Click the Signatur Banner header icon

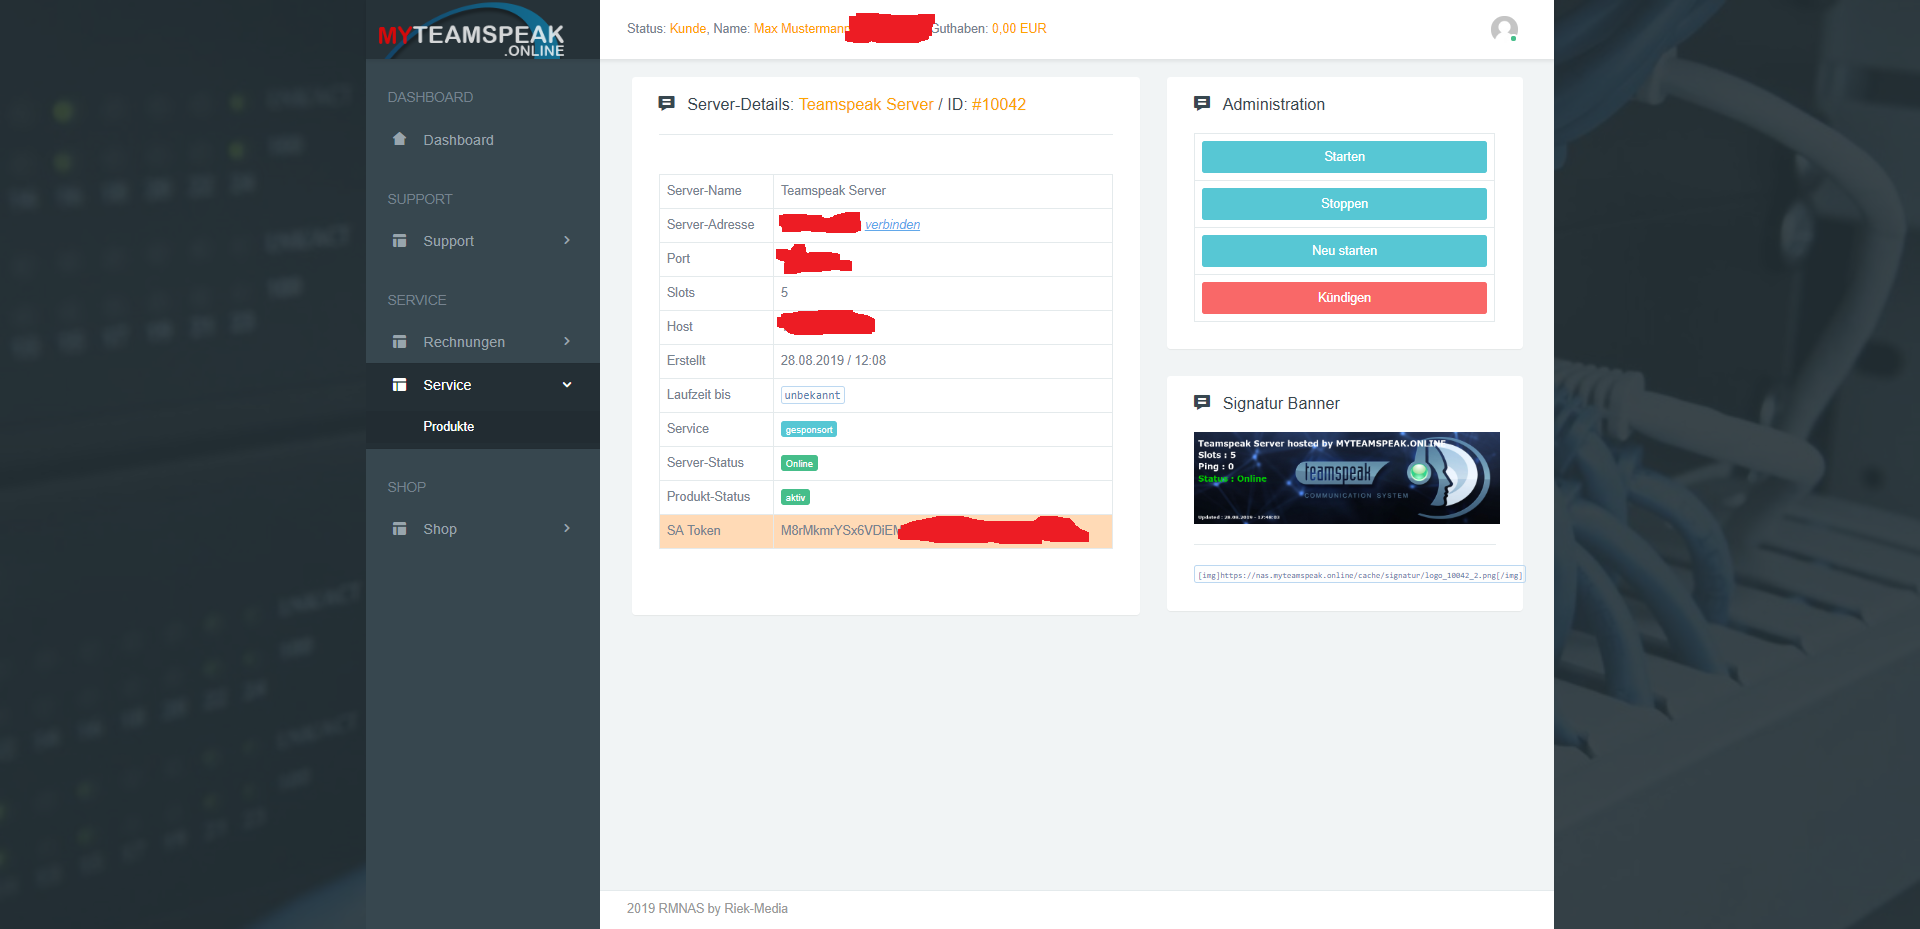coord(1202,403)
